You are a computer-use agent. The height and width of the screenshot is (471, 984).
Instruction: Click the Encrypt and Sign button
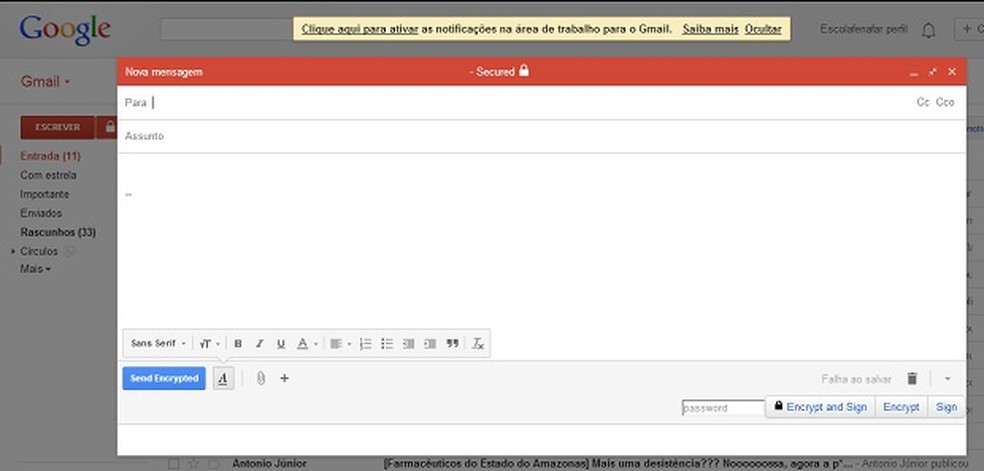(821, 407)
